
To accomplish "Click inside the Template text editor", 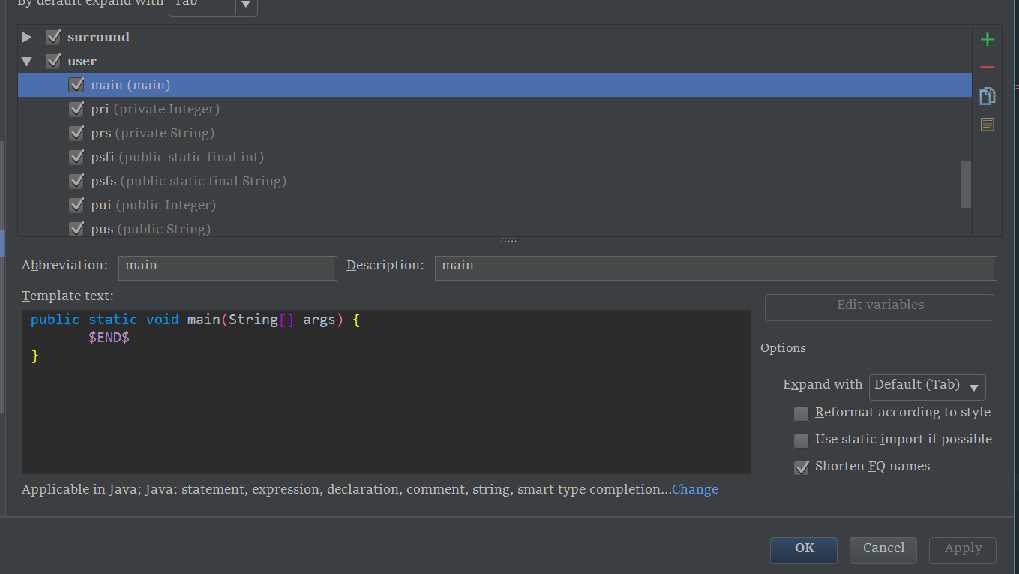I will pyautogui.click(x=386, y=391).
